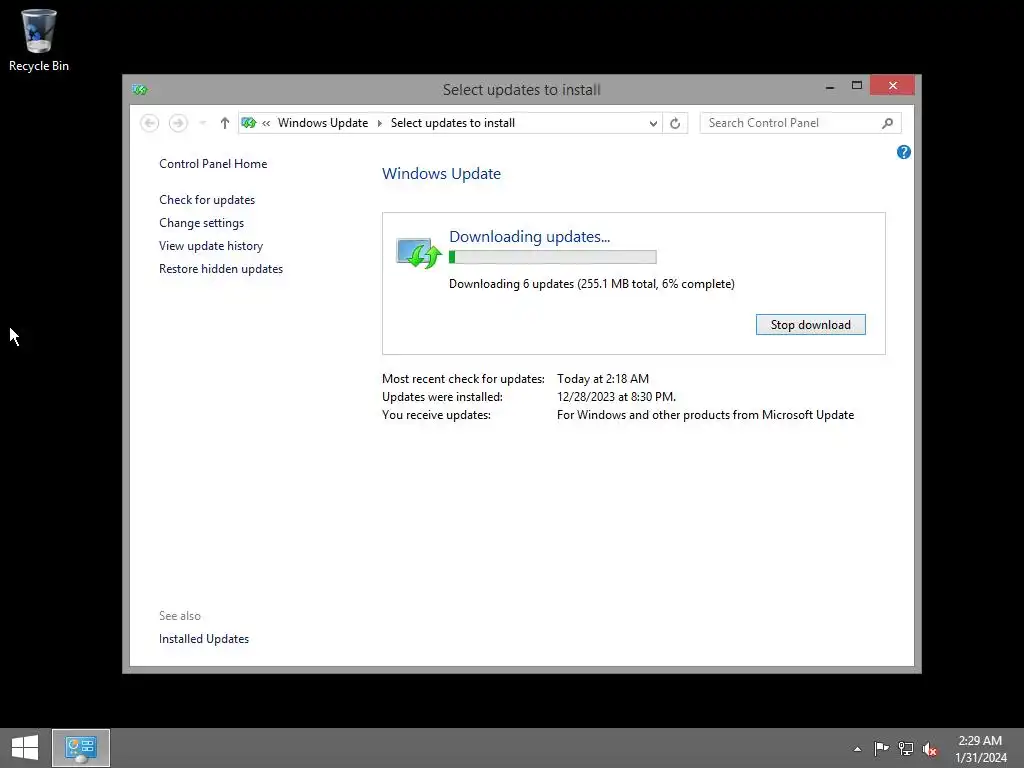Open the address bar history dropdown

pyautogui.click(x=652, y=123)
